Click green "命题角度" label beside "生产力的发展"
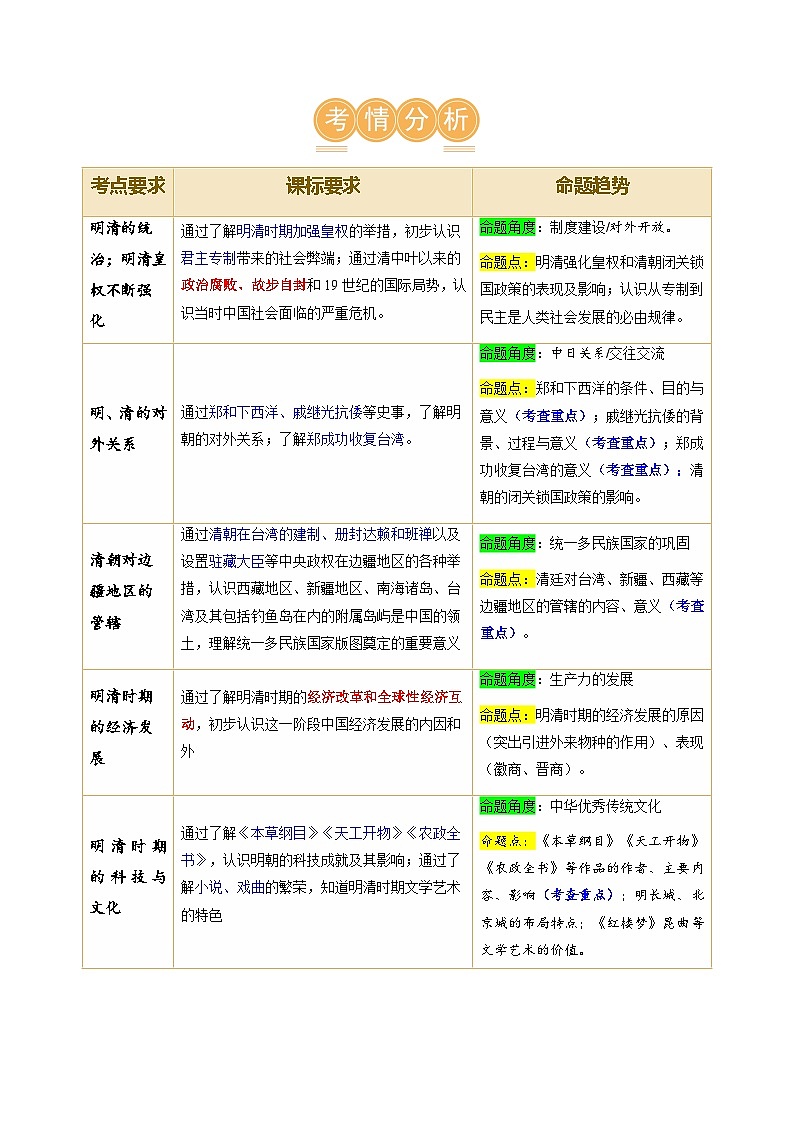This screenshot has width=794, height=1123. point(507,680)
